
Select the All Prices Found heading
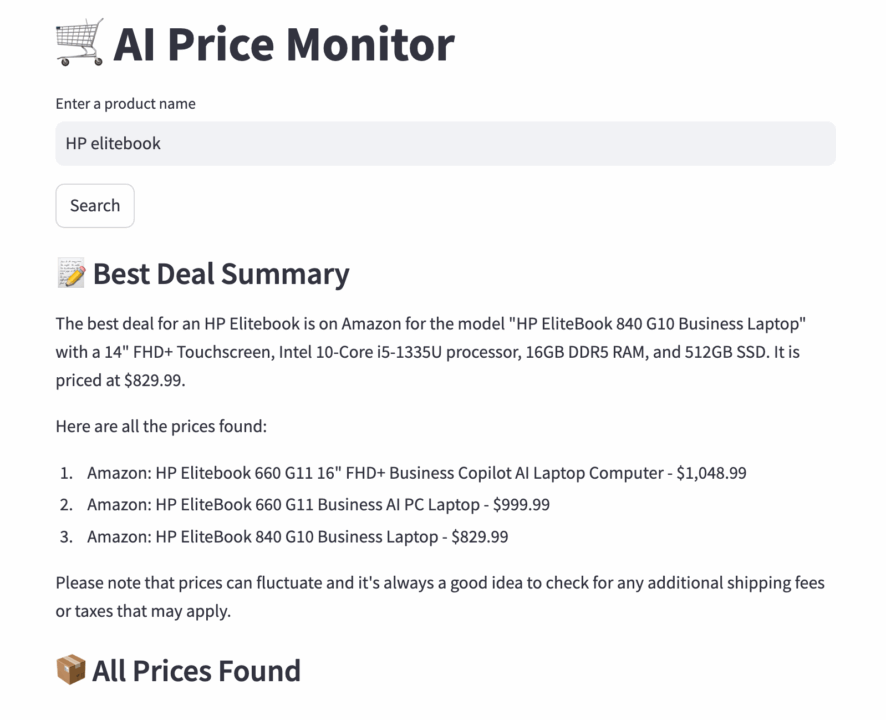pyautogui.click(x=196, y=670)
